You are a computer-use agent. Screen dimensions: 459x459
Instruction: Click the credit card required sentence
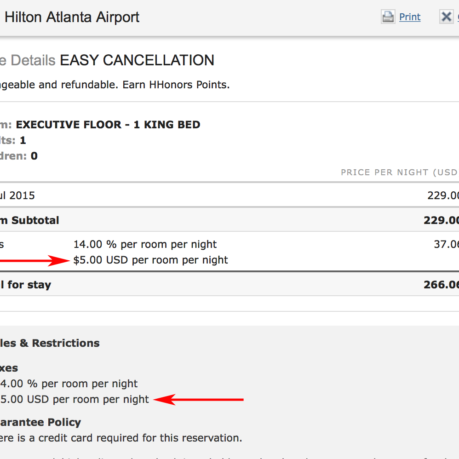[121, 438]
